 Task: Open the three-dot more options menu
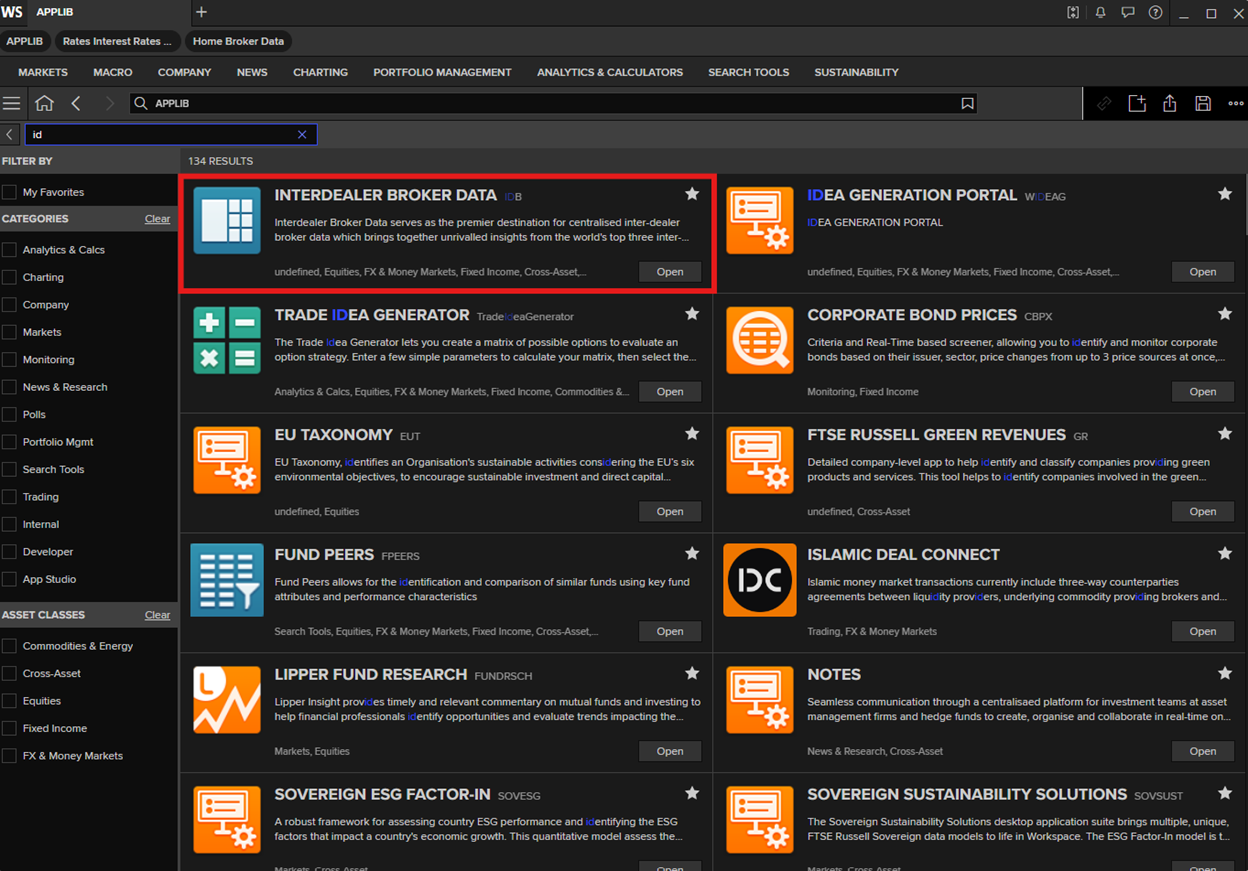click(x=1236, y=103)
